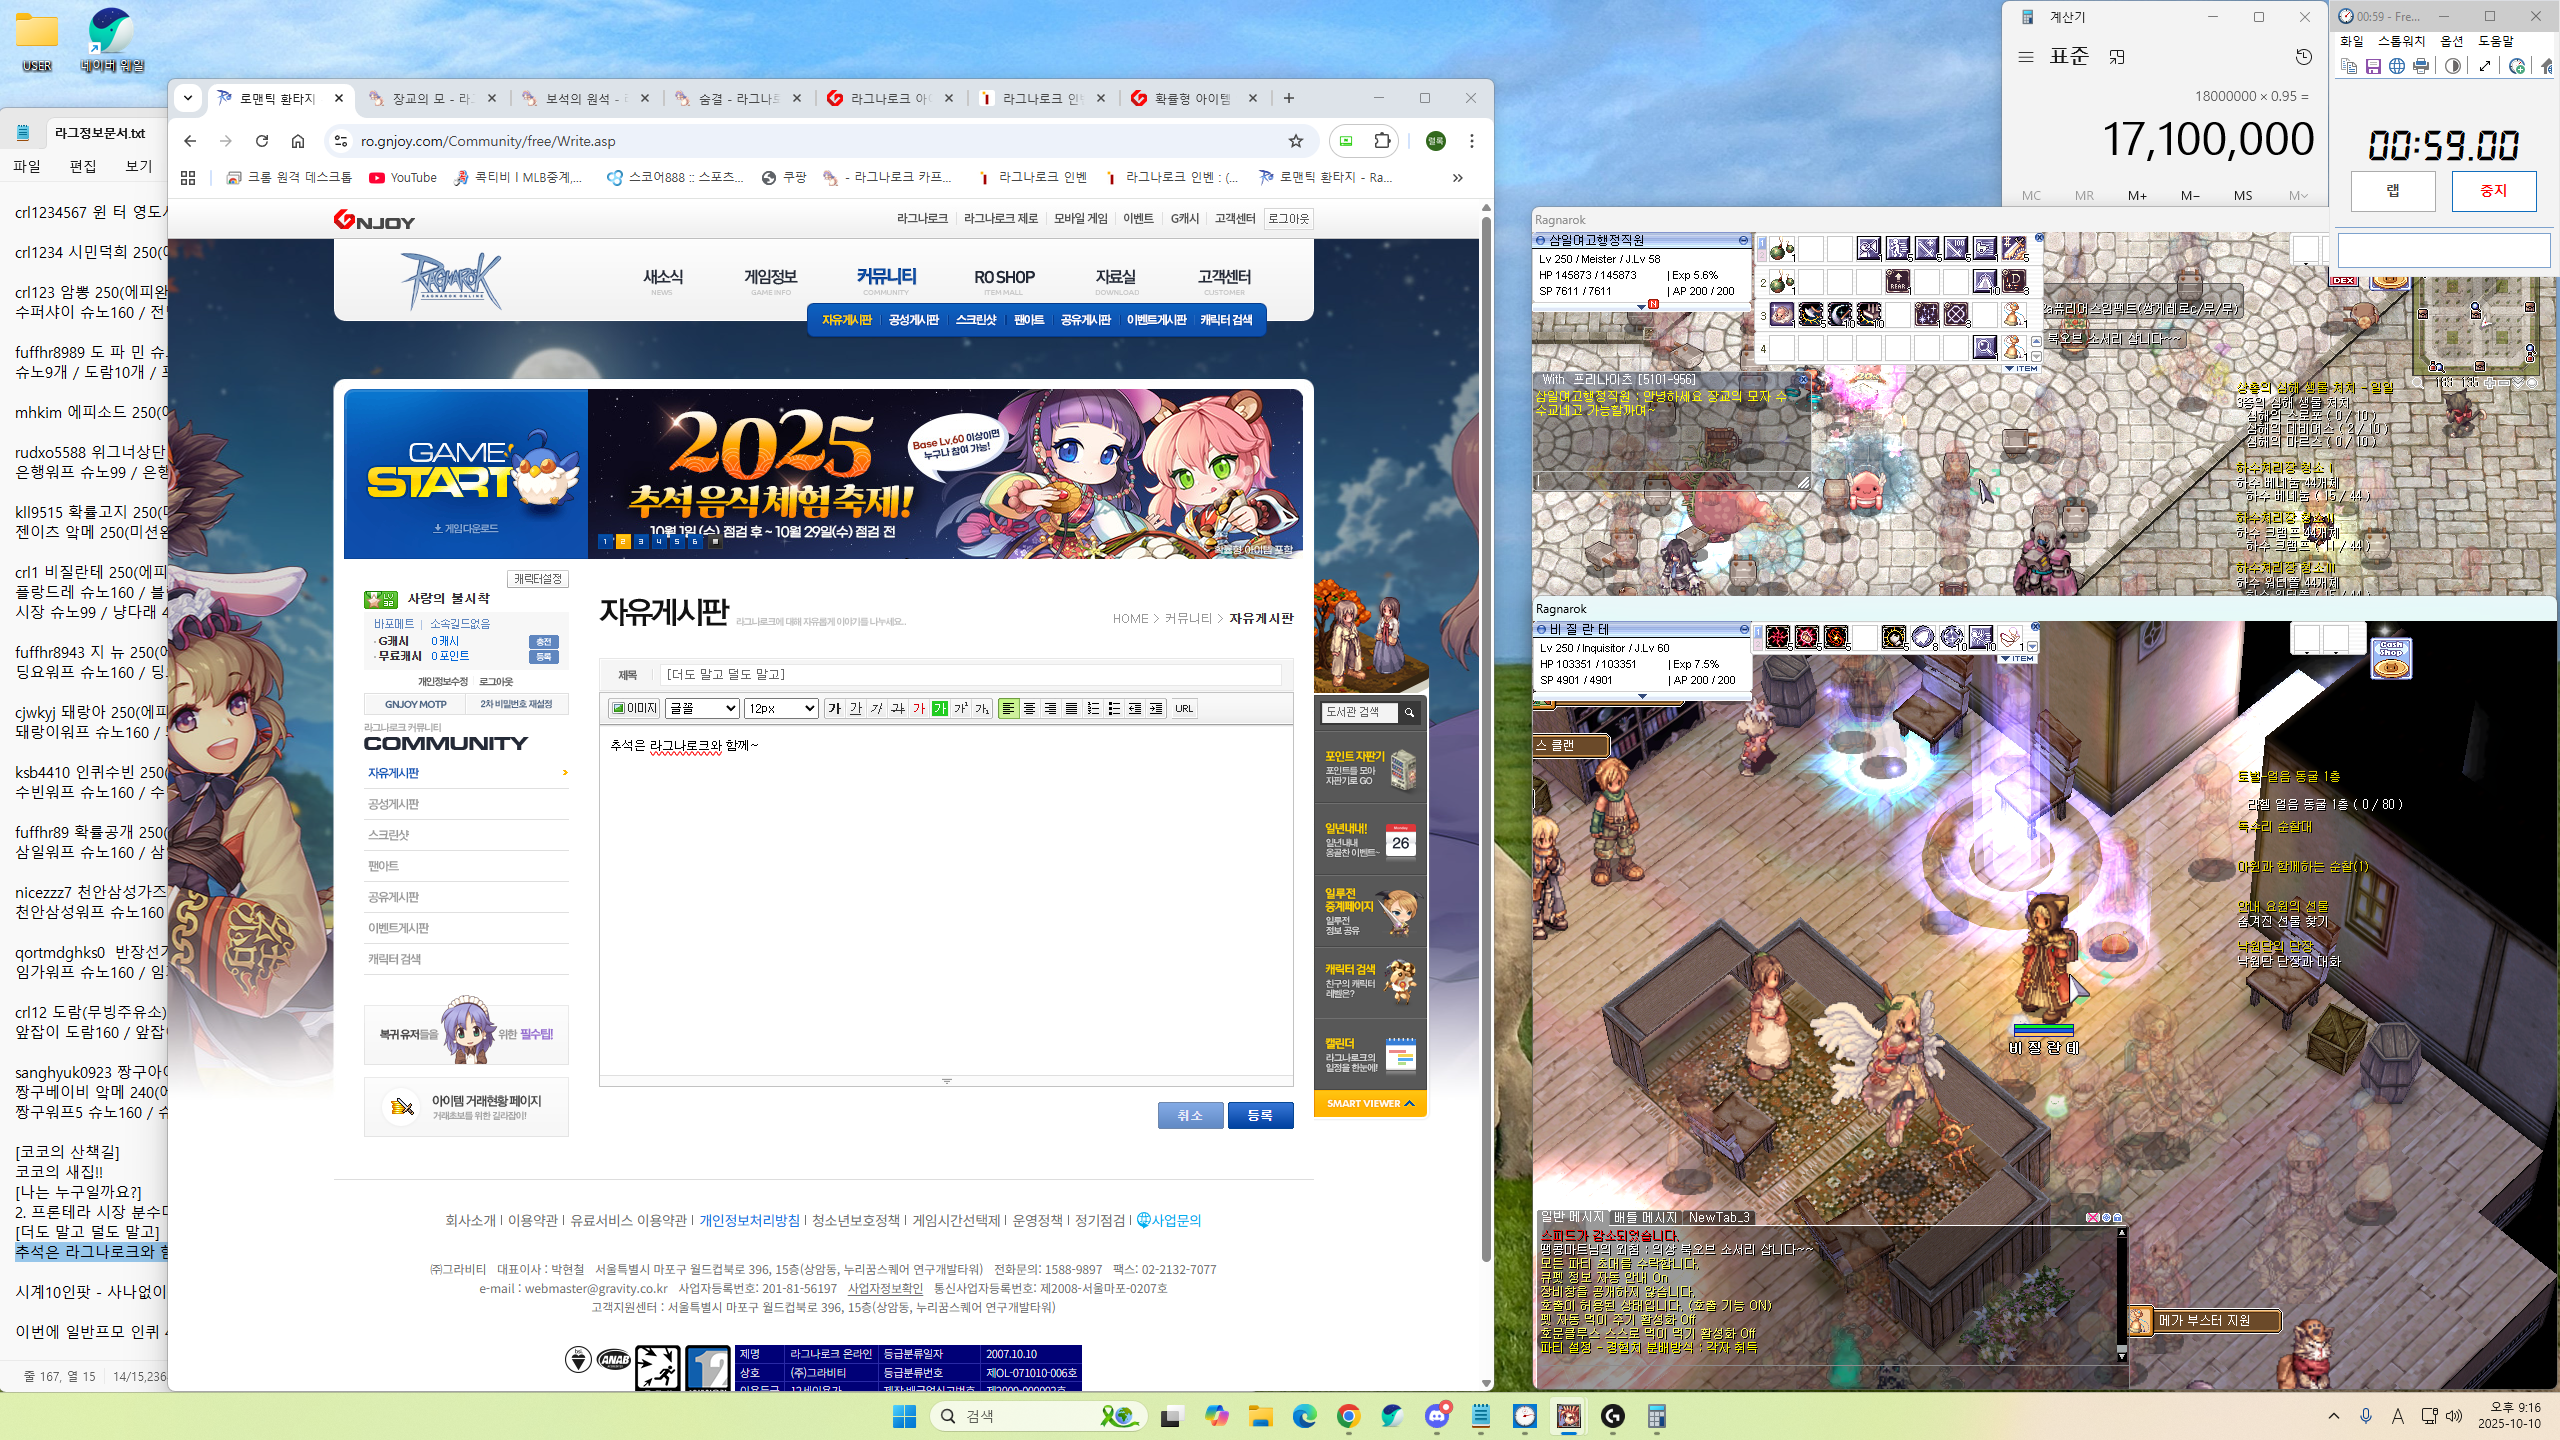Insert image with 이미지 button
This screenshot has width=2560, height=1440.
pyautogui.click(x=634, y=708)
